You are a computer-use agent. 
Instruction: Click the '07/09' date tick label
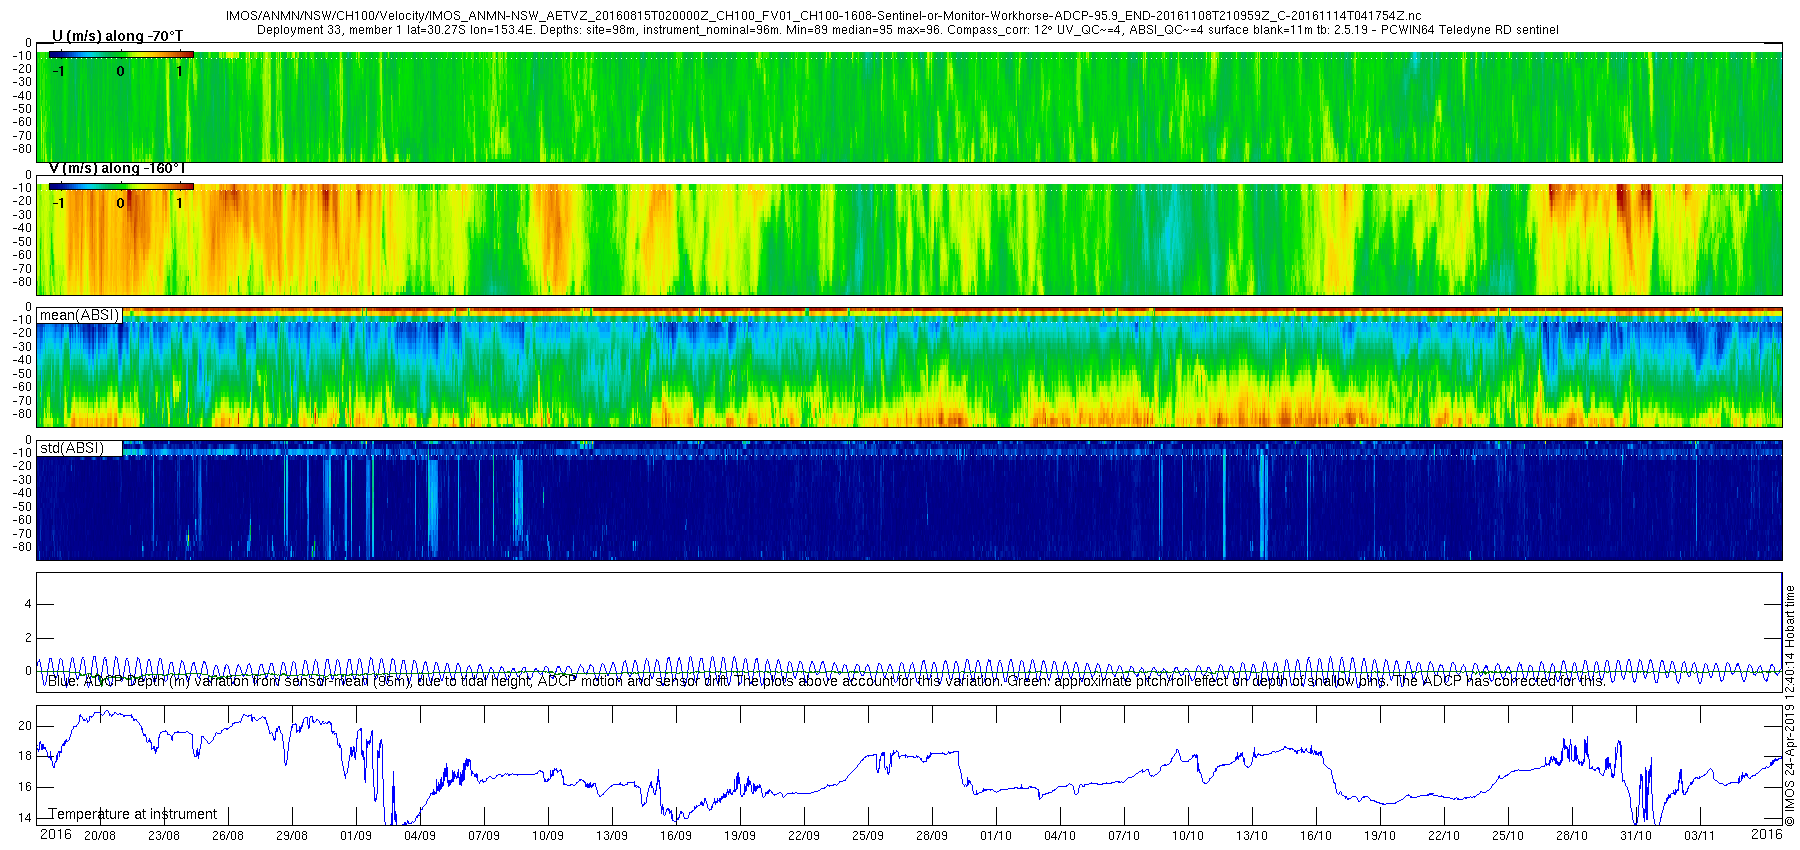pos(484,836)
